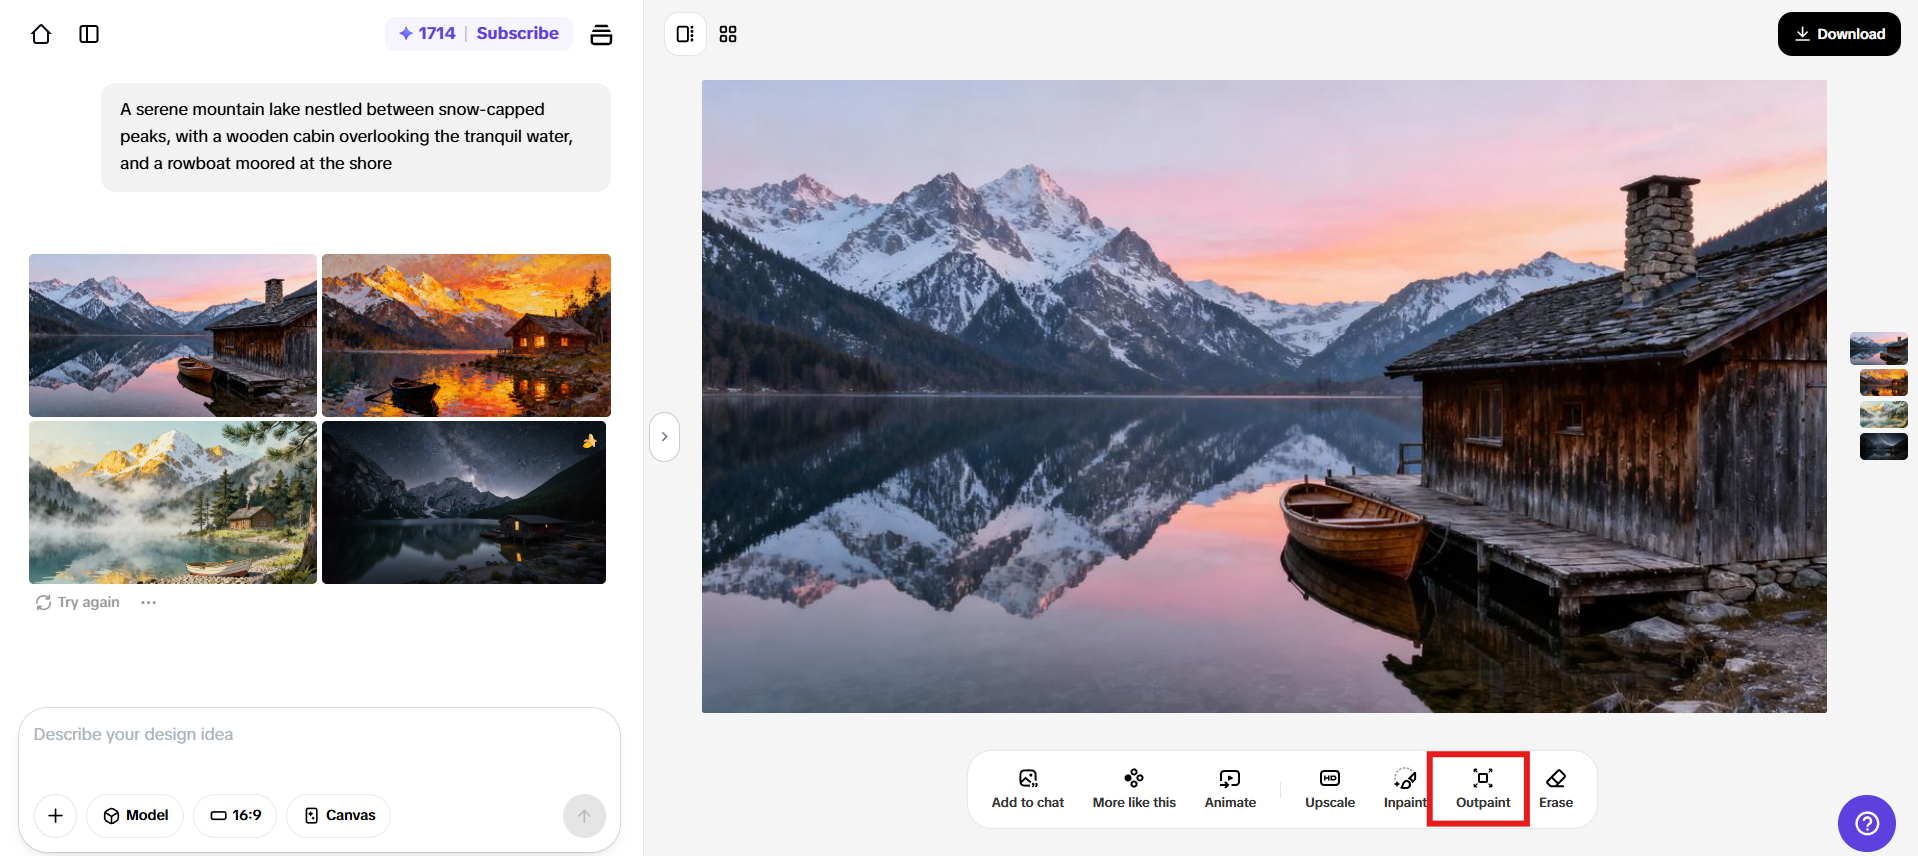Click the Canvas button
The height and width of the screenshot is (856, 1918).
click(339, 816)
